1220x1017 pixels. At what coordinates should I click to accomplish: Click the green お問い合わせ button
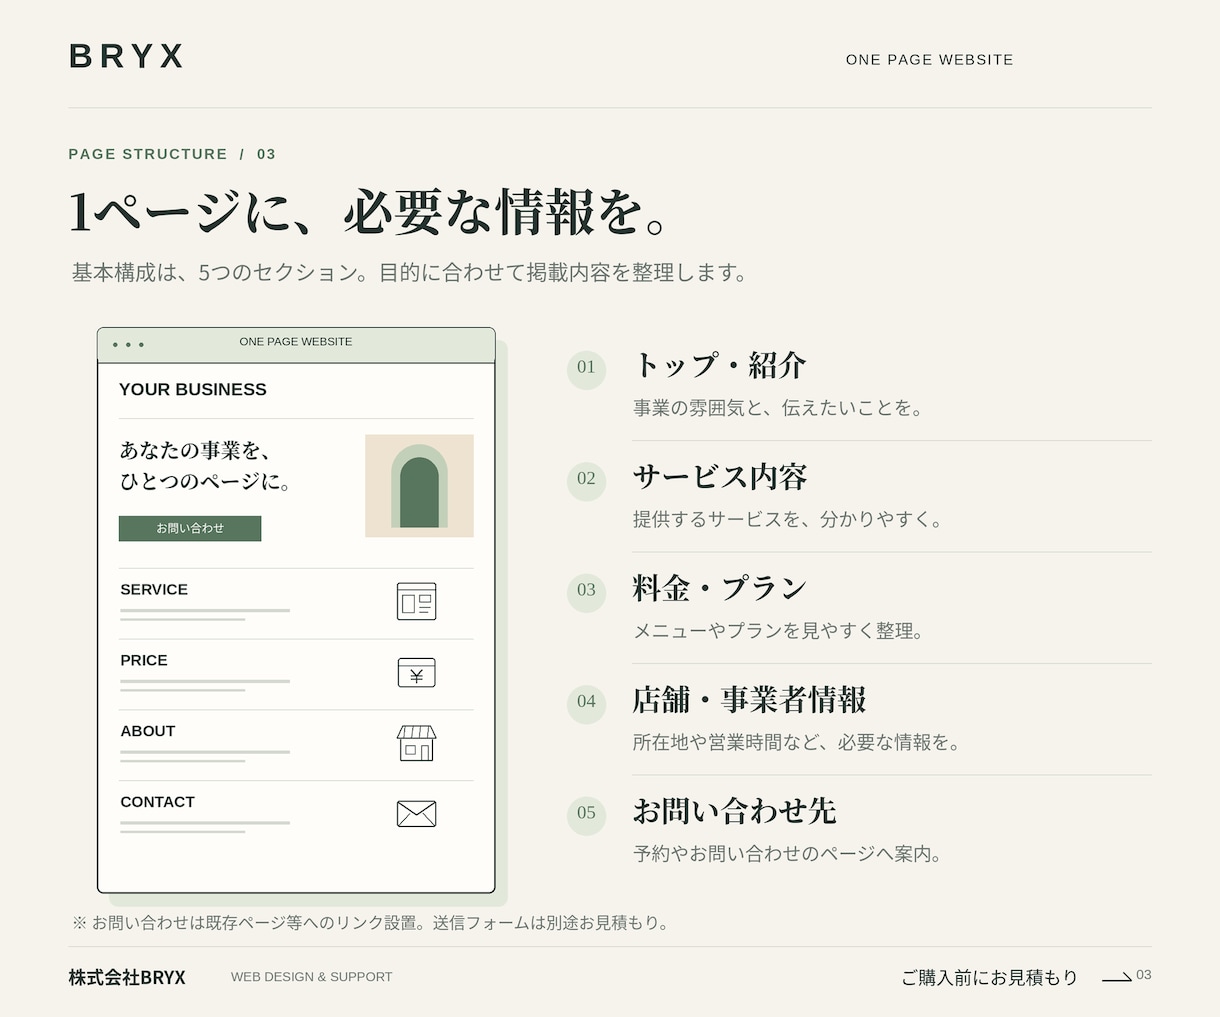(190, 528)
